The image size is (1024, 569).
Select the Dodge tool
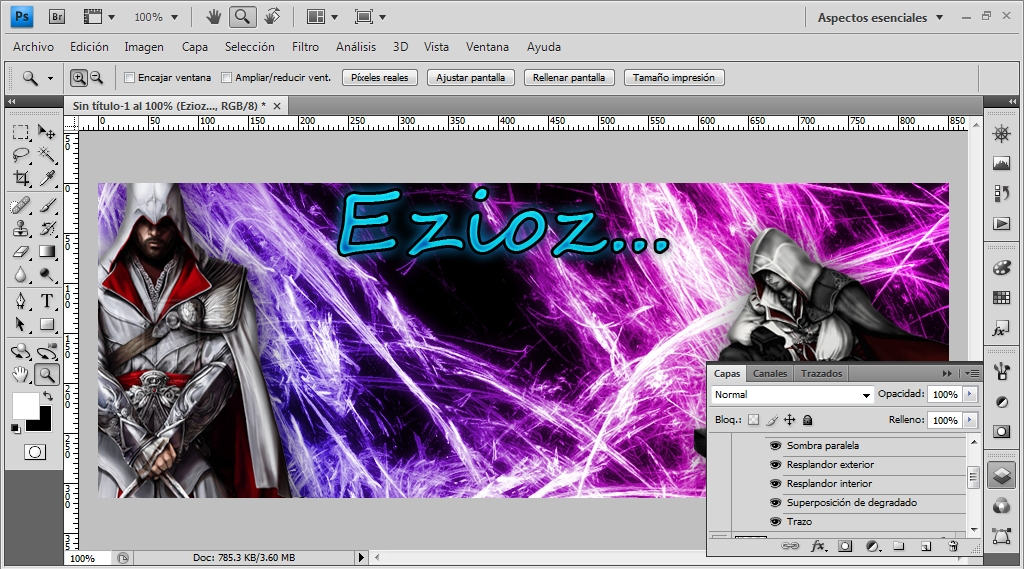[x=46, y=274]
